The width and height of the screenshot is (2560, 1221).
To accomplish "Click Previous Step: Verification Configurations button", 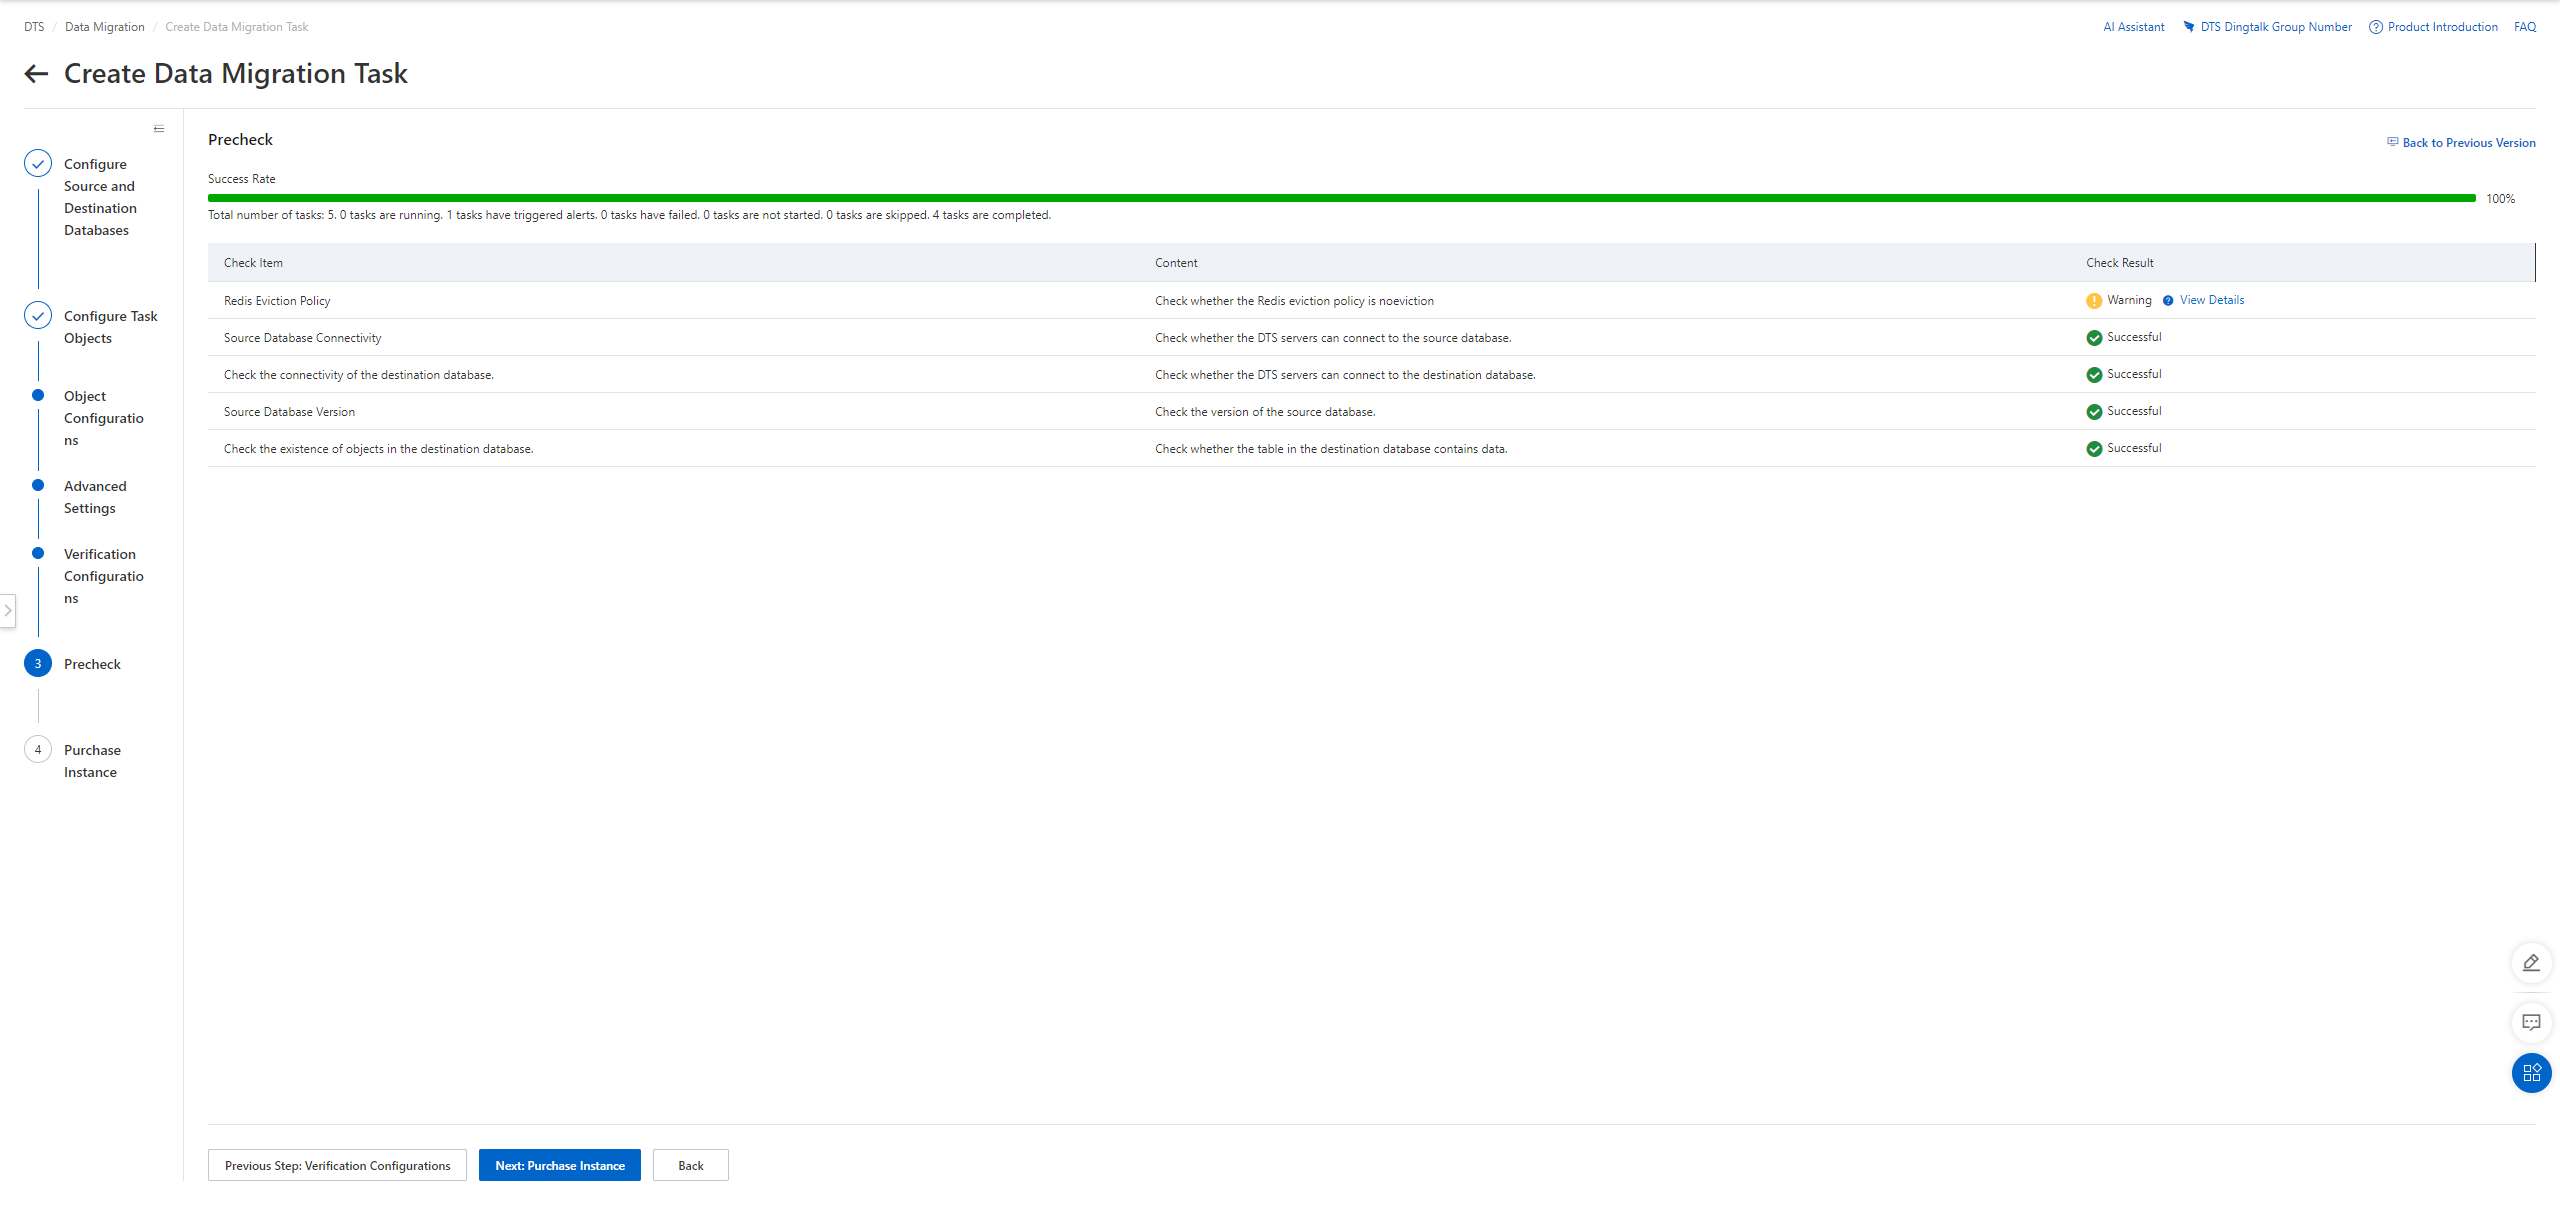I will click(x=337, y=1166).
